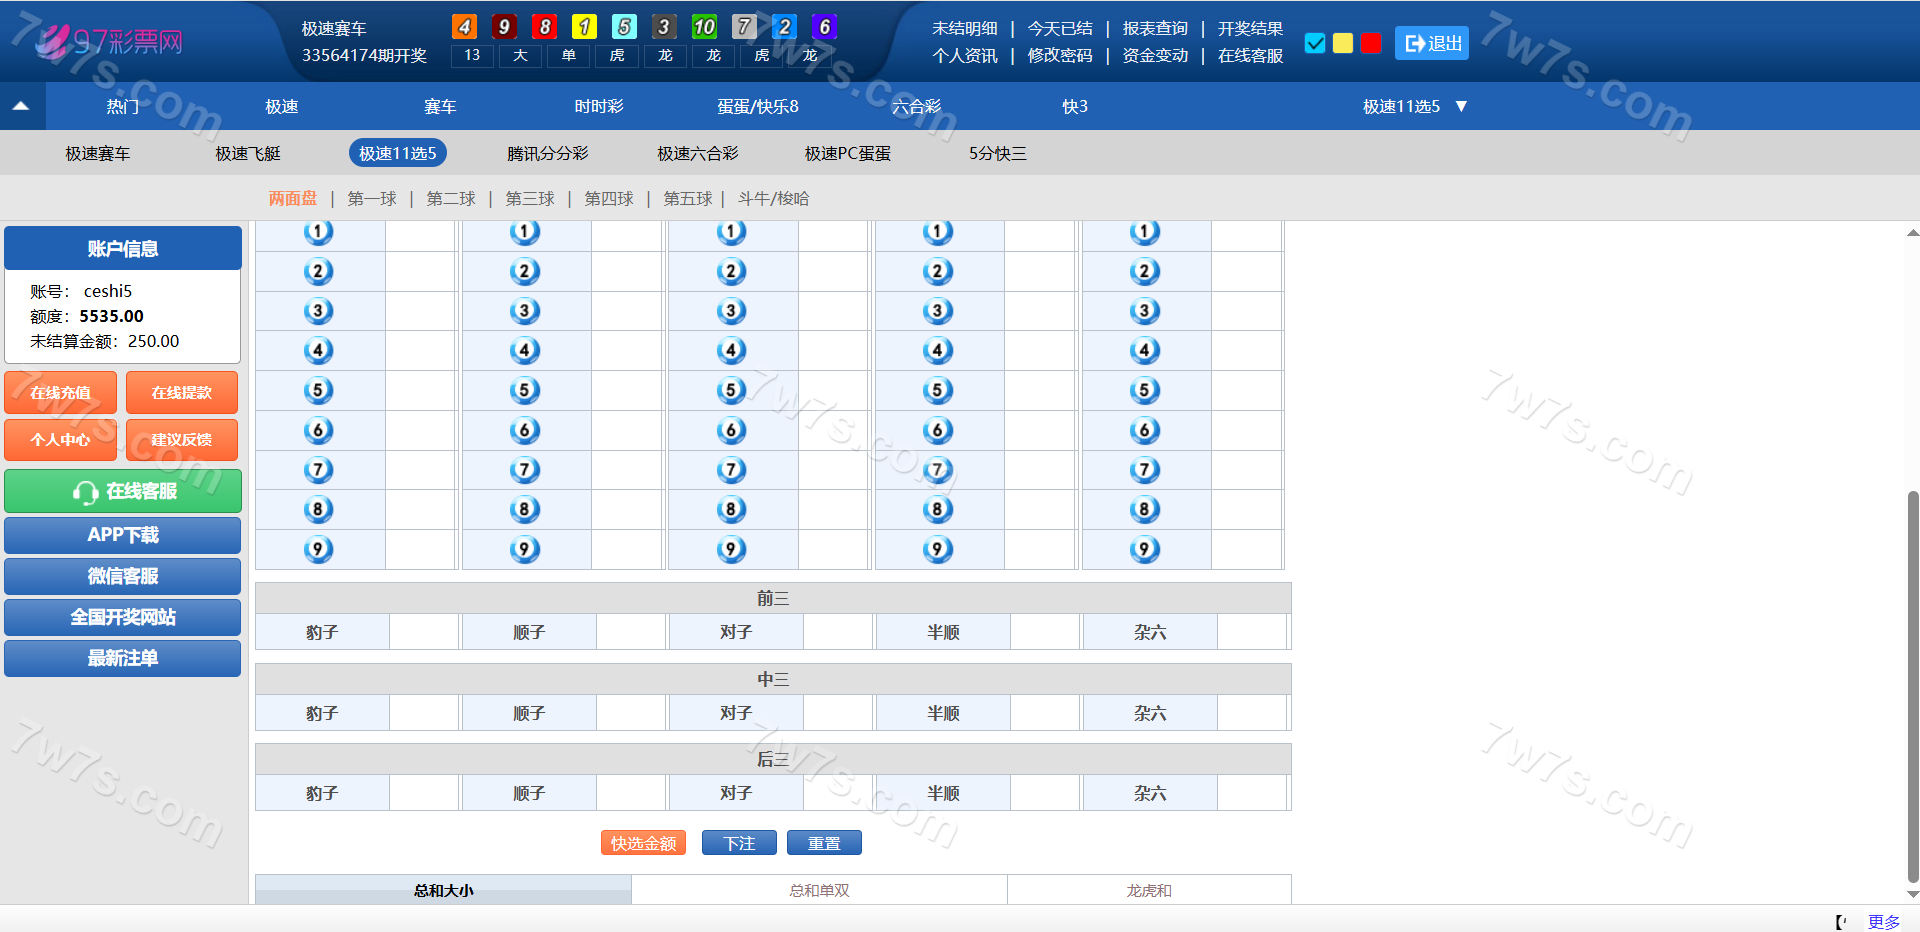Expand the 更多 link at bottom right

(1883, 921)
